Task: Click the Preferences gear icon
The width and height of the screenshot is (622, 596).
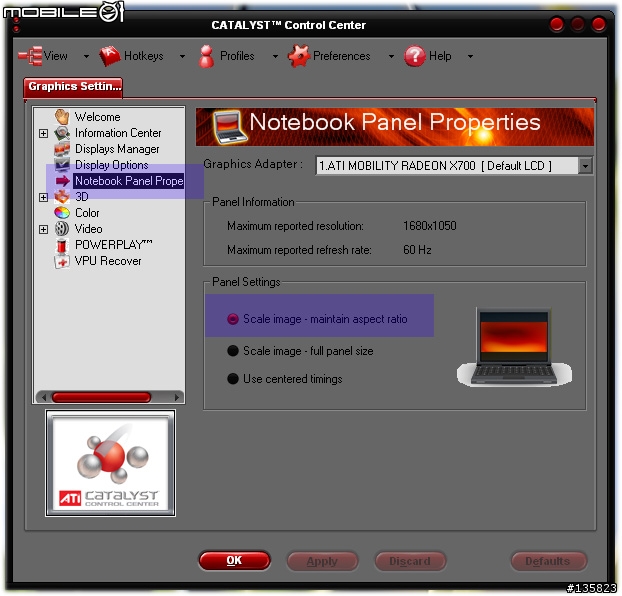Action: (x=298, y=56)
